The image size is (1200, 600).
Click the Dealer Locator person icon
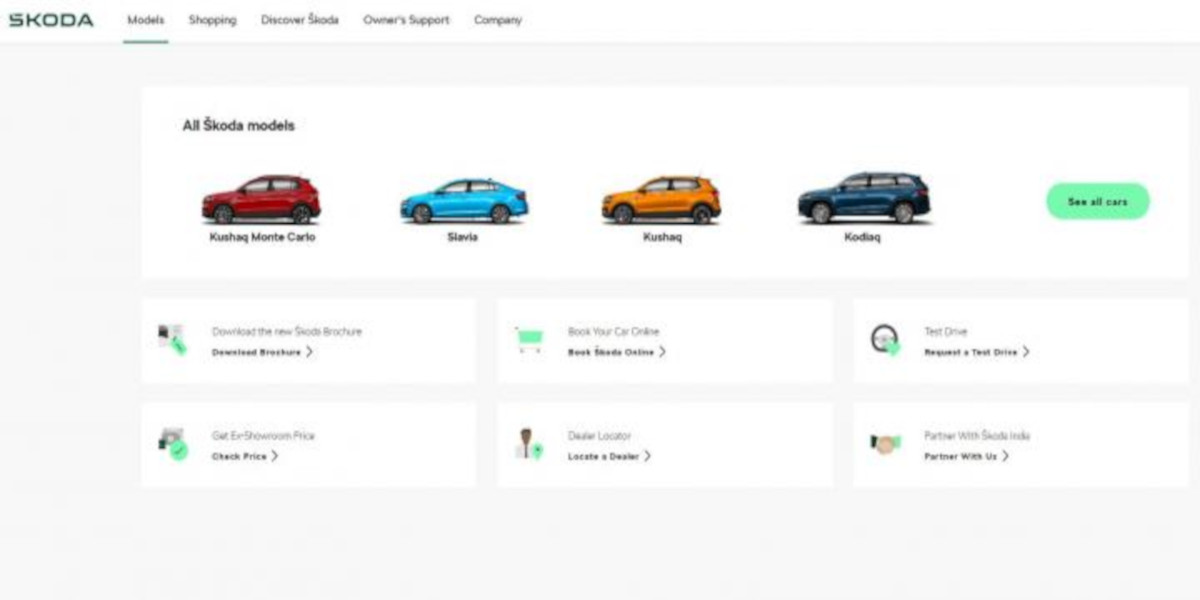pyautogui.click(x=528, y=444)
